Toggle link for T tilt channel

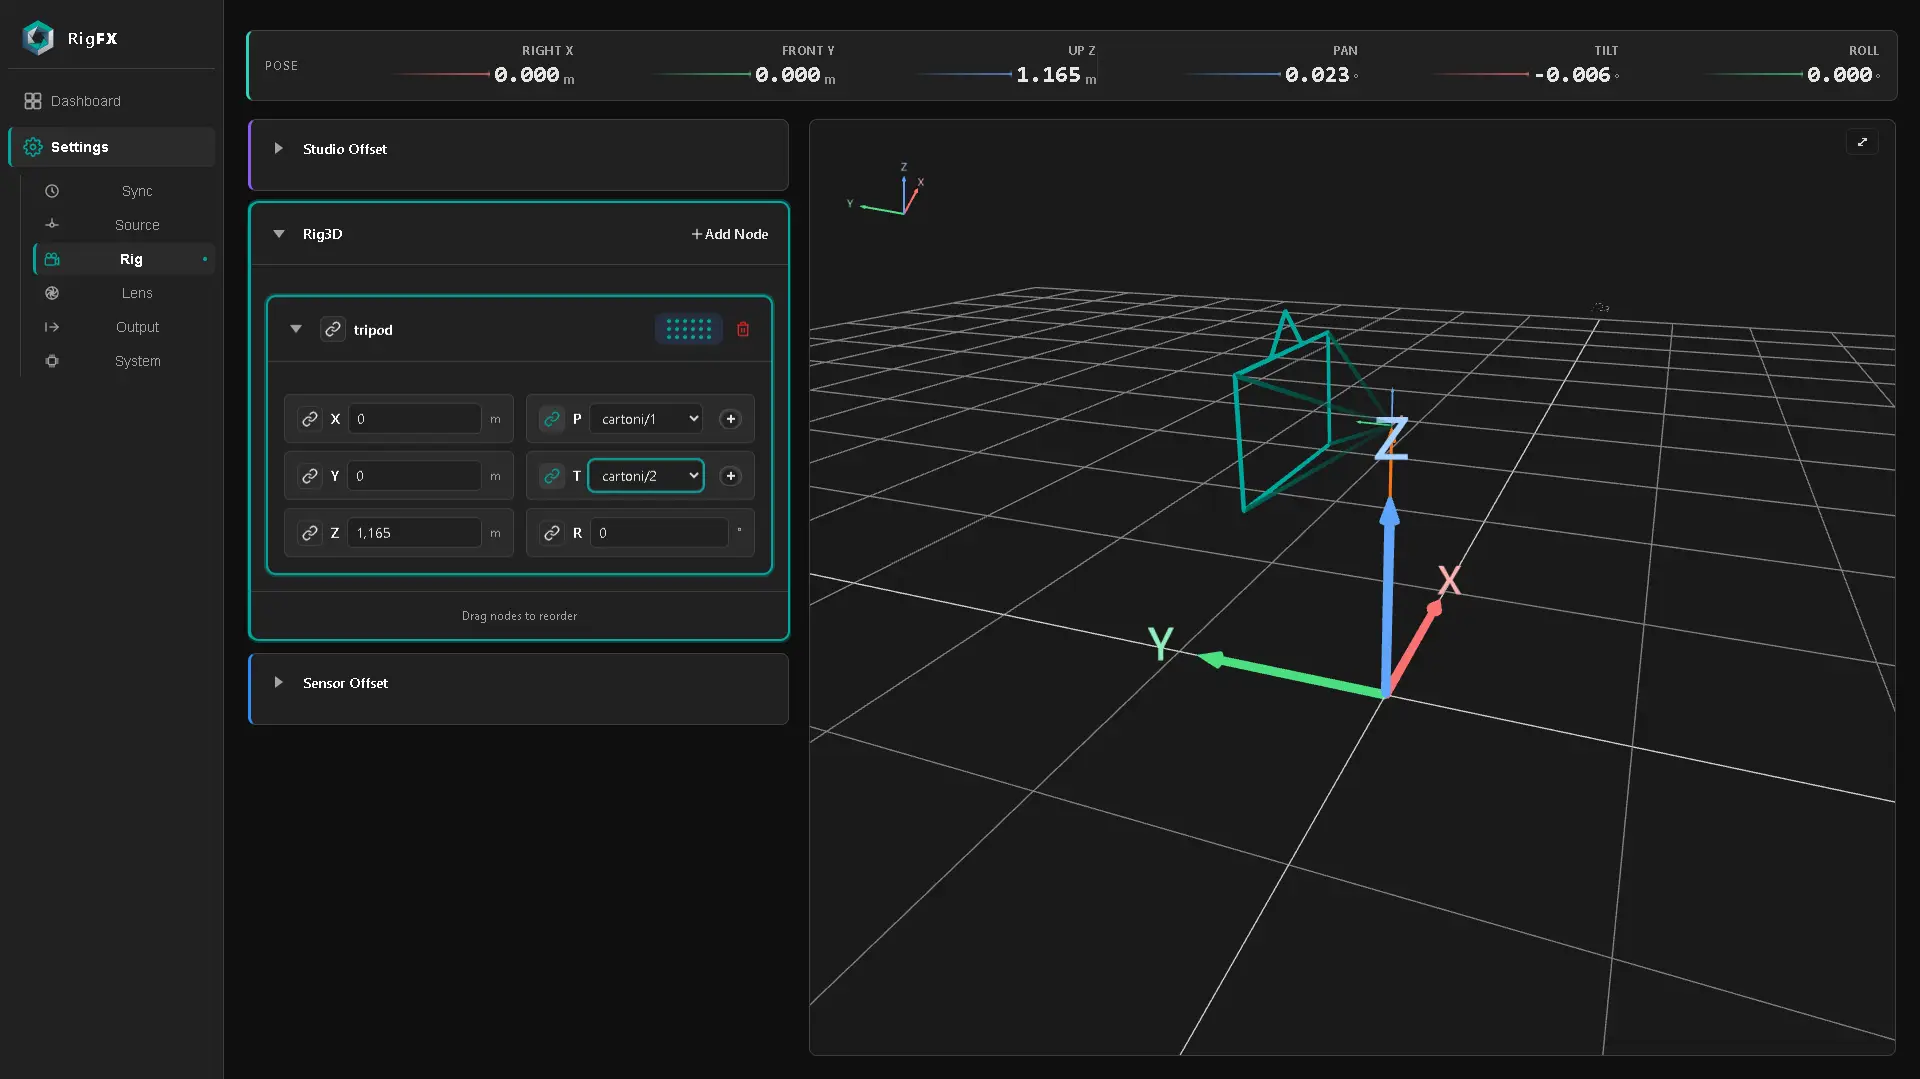[552, 476]
